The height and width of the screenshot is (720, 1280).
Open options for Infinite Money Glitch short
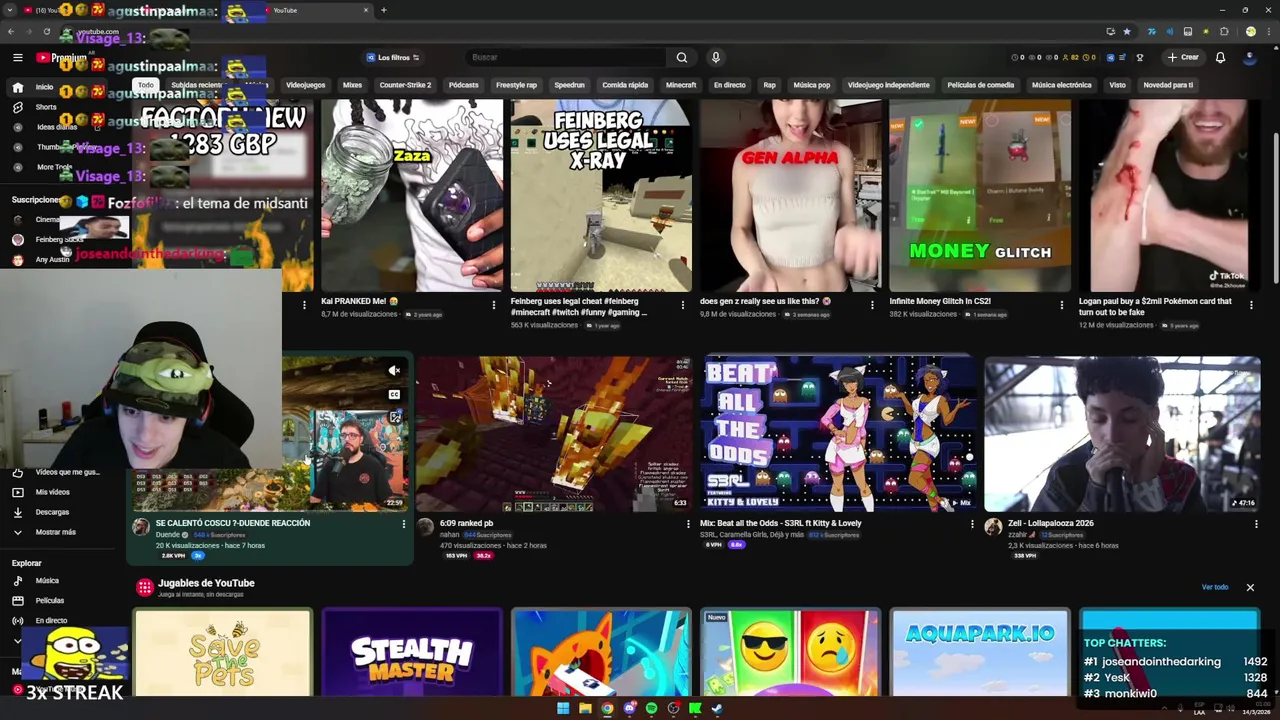pos(1062,305)
